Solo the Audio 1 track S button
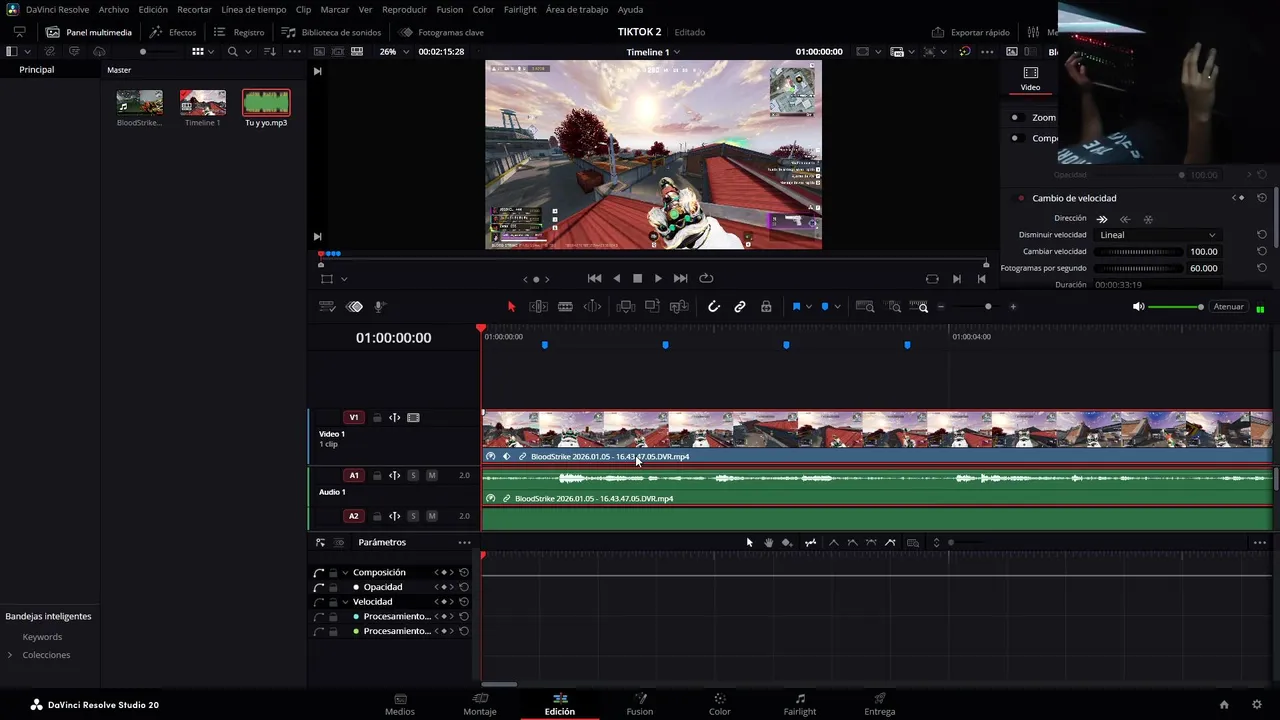Viewport: 1280px width, 720px height. (x=413, y=476)
